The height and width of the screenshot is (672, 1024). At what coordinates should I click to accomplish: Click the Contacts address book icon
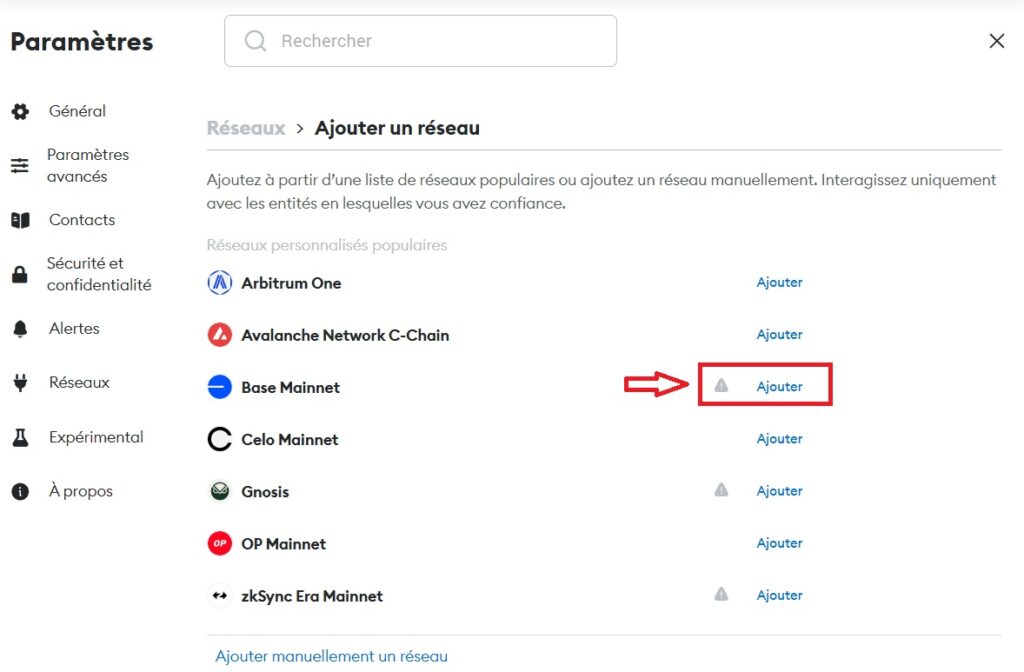coord(21,219)
